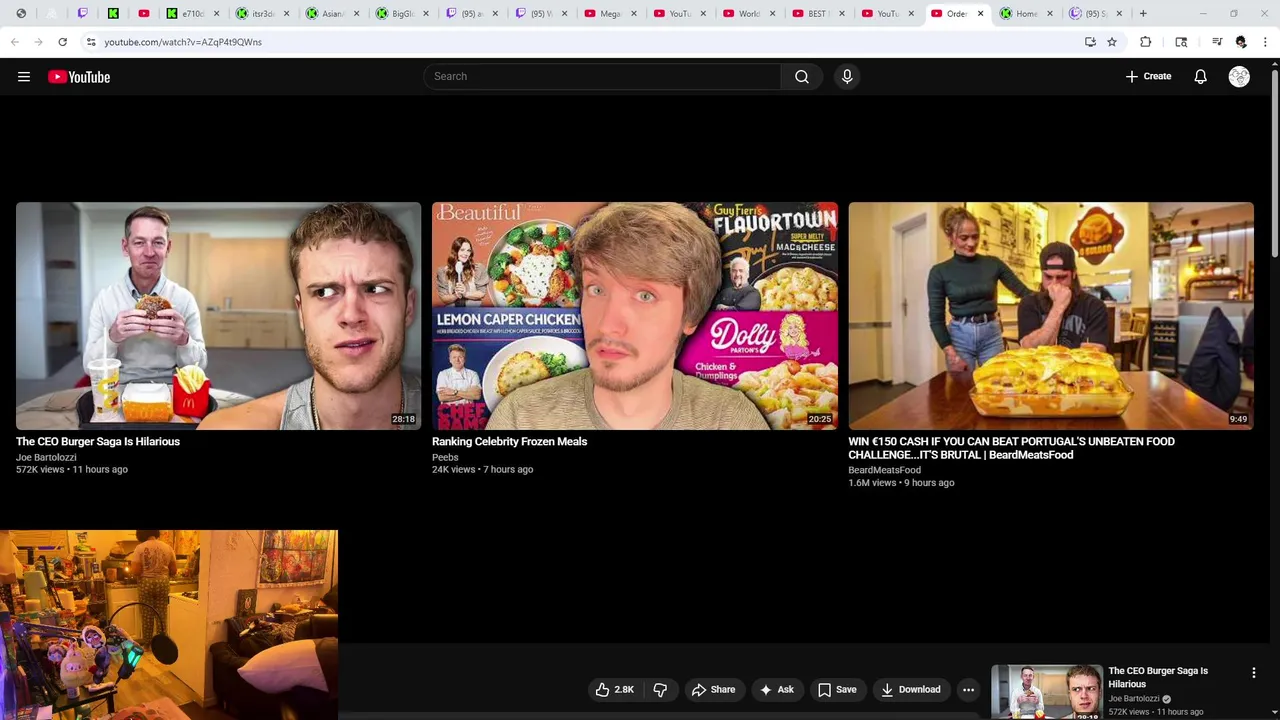Visit the BeardMeatsFood channel
The width and height of the screenshot is (1280, 720).
(884, 470)
